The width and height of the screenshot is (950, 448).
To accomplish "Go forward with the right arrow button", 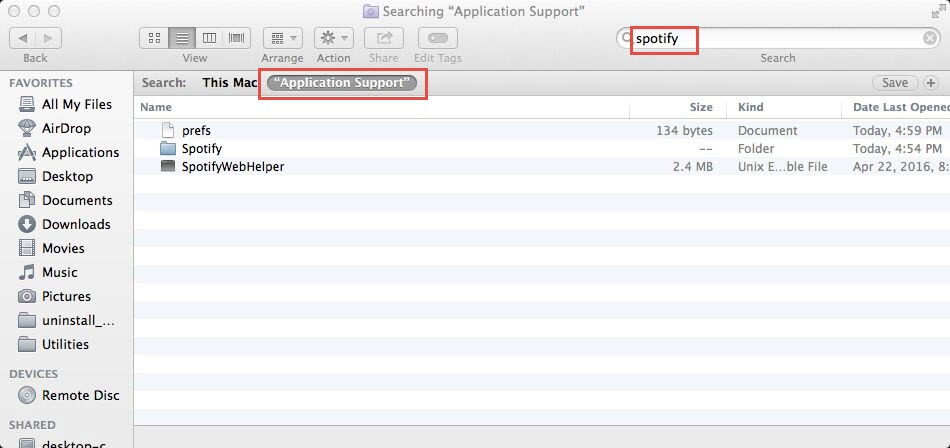I will point(48,38).
